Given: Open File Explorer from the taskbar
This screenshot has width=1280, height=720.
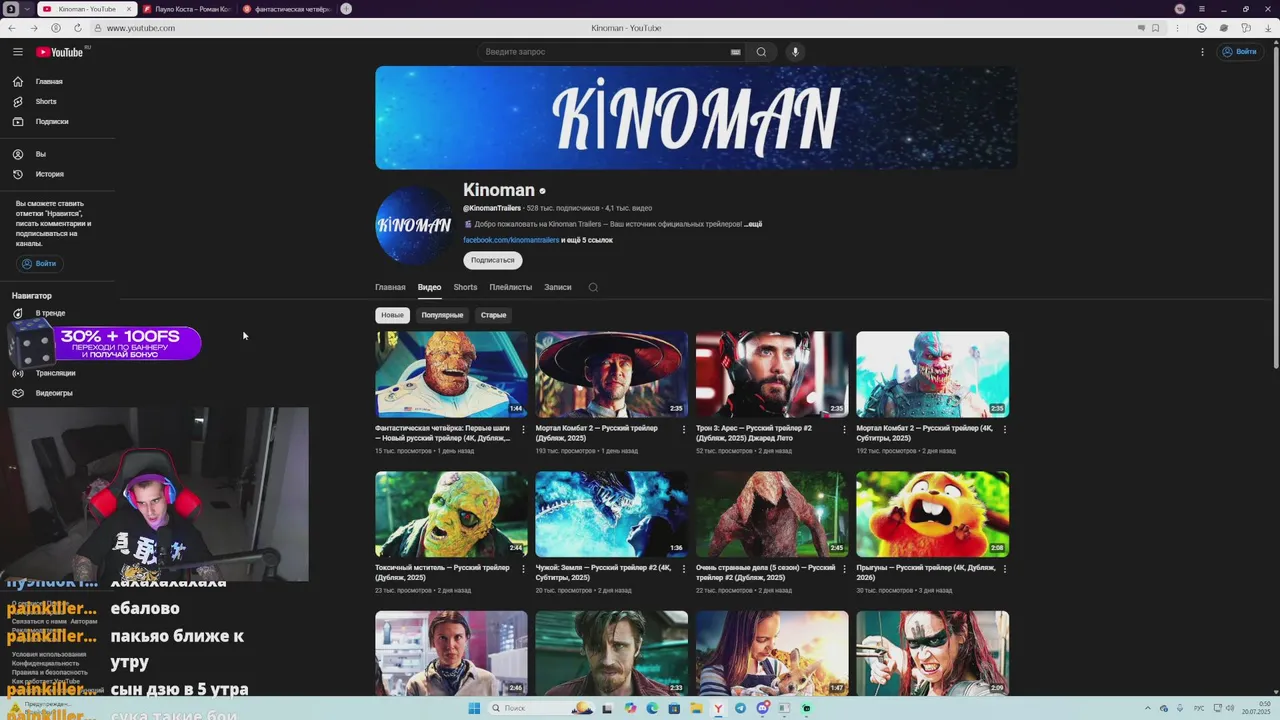Looking at the screenshot, I should pos(696,708).
